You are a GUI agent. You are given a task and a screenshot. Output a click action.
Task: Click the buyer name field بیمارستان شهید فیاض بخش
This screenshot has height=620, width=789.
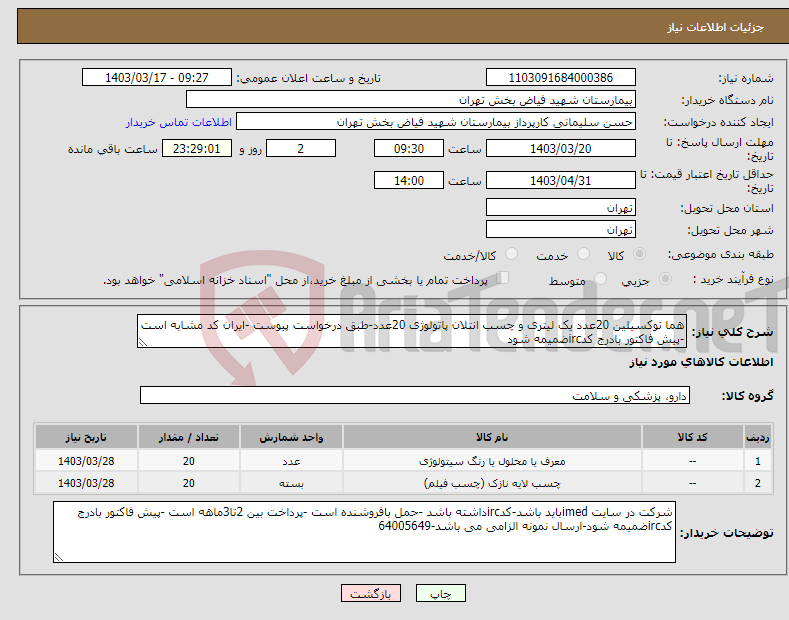click(x=411, y=100)
